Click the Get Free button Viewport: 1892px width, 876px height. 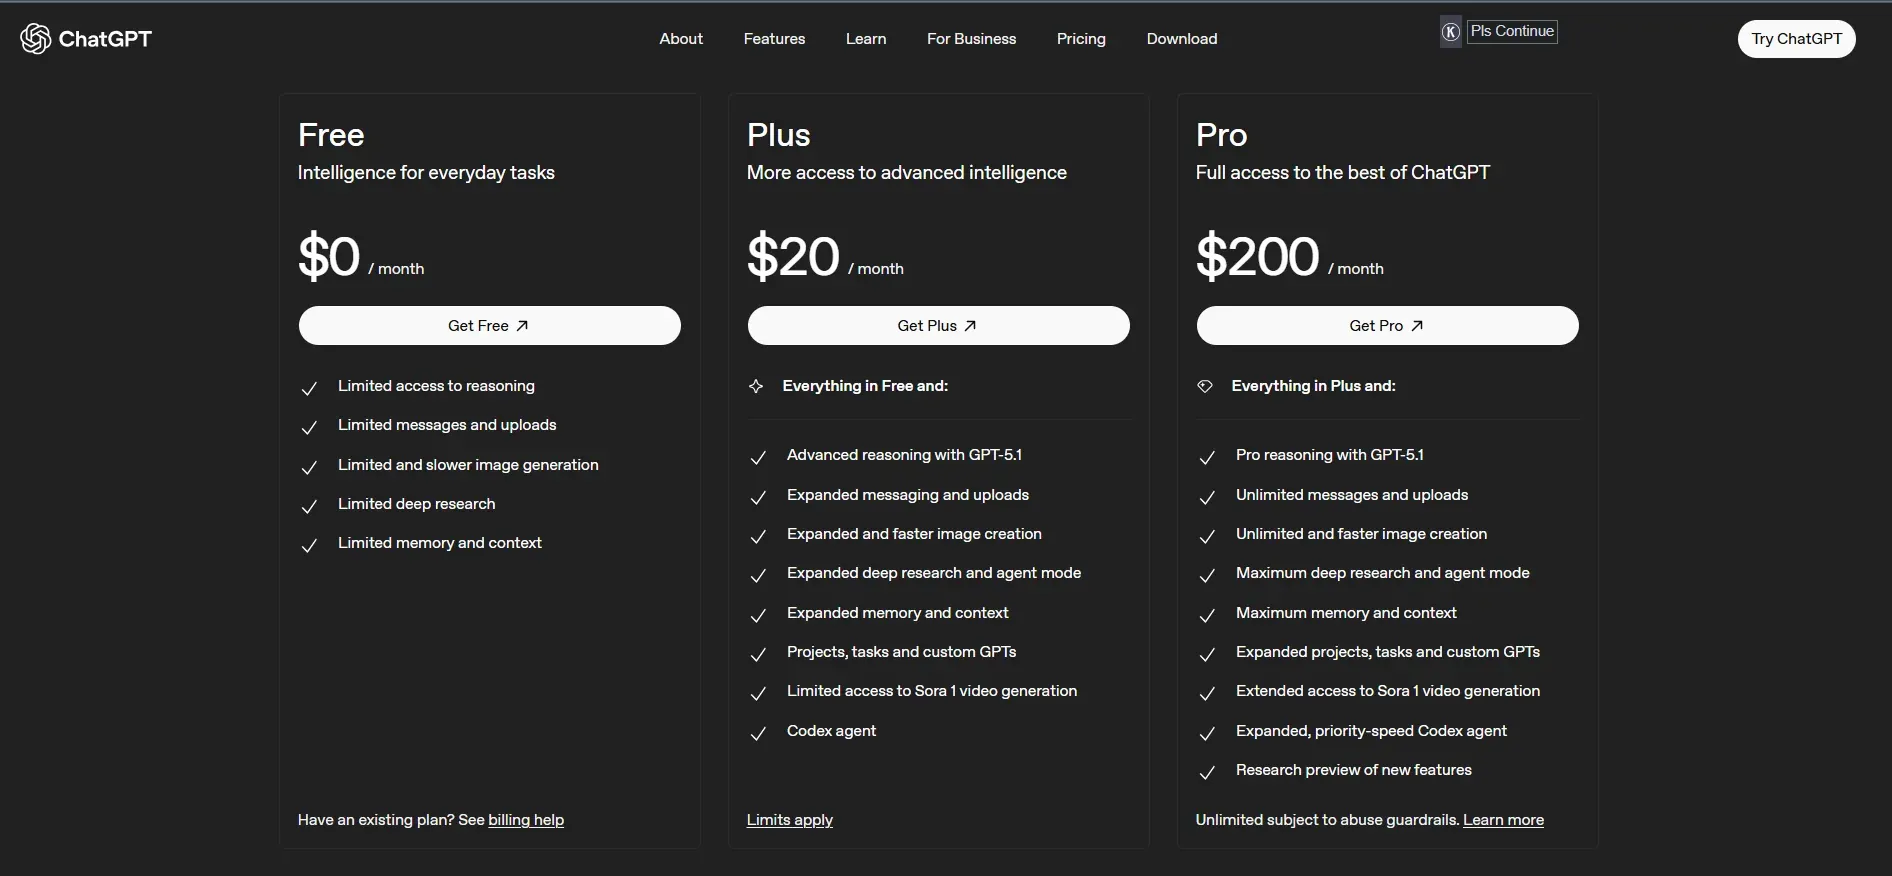pos(489,325)
